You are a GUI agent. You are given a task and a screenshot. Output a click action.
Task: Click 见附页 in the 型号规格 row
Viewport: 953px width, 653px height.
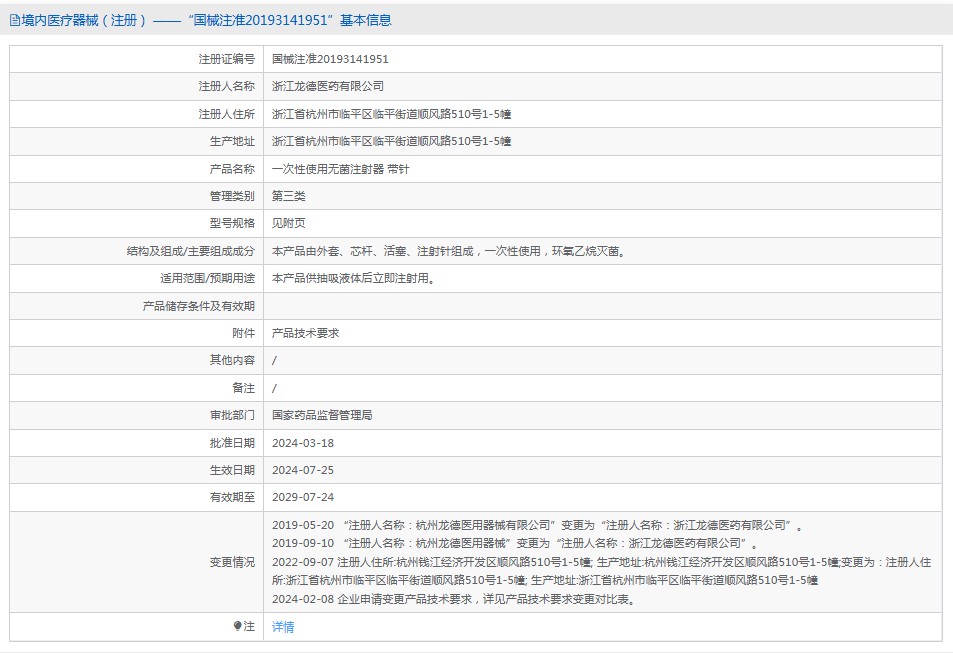click(289, 223)
